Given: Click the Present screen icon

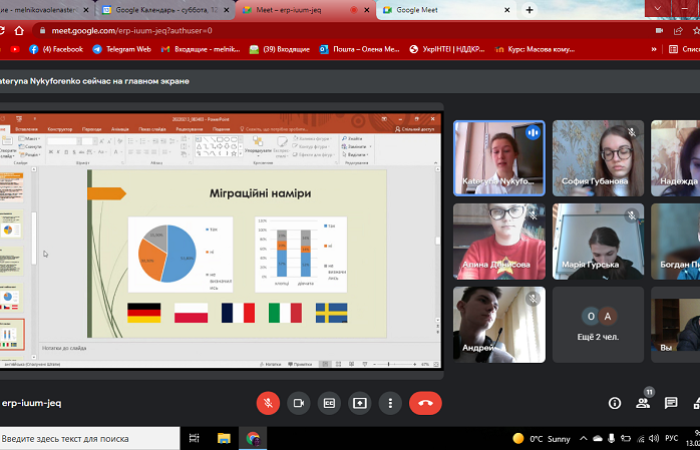Looking at the screenshot, I should pos(360,402).
